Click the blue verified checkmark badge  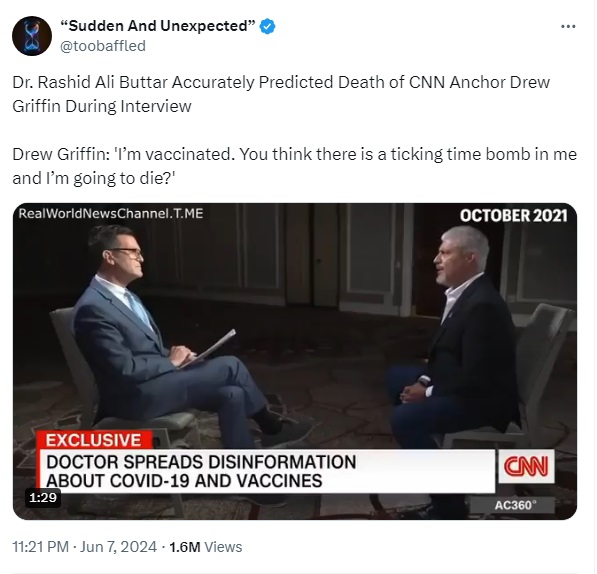click(267, 26)
